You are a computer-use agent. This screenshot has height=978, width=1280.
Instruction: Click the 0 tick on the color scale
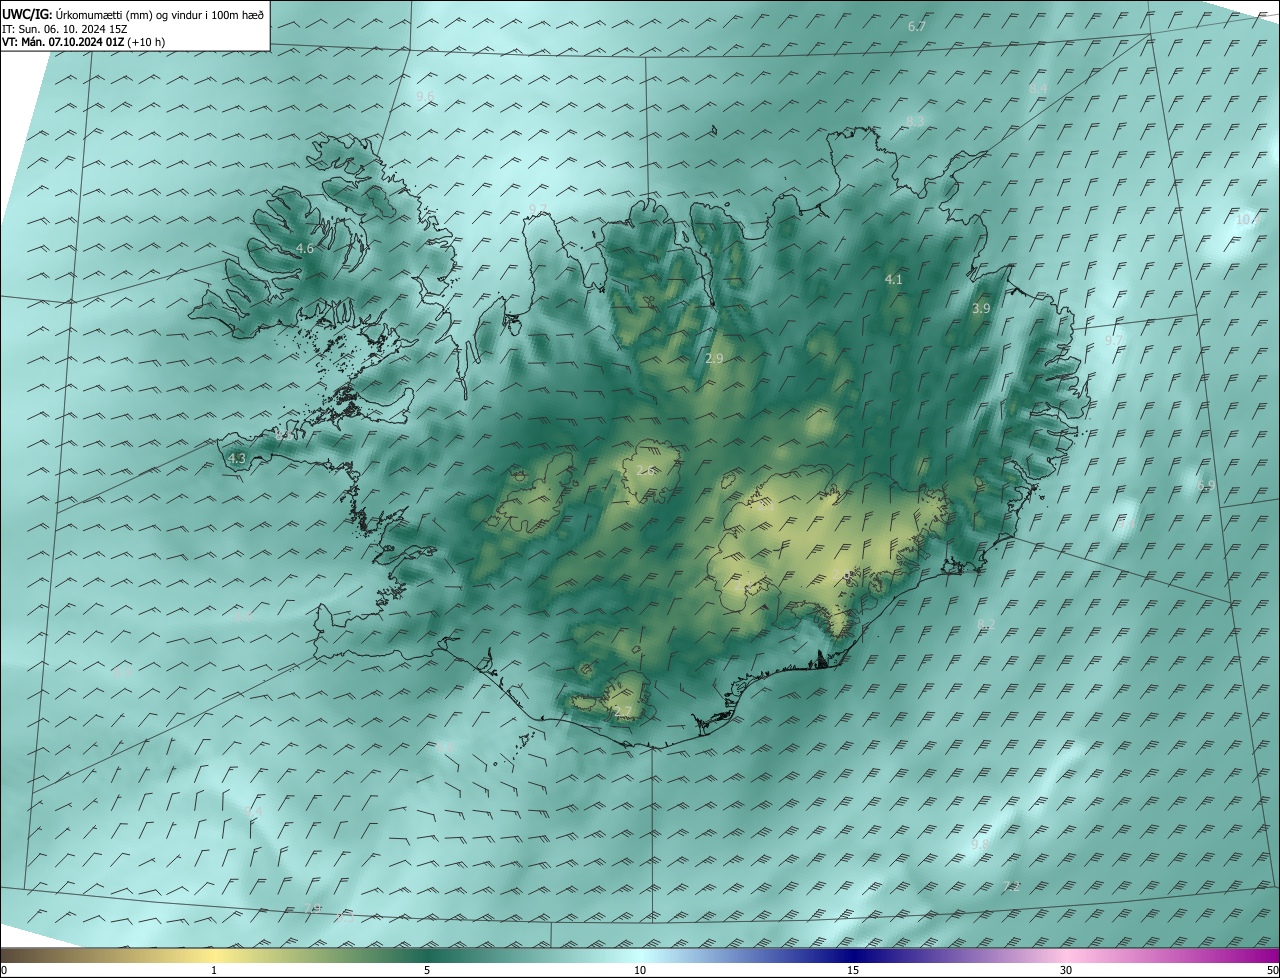click(4, 970)
